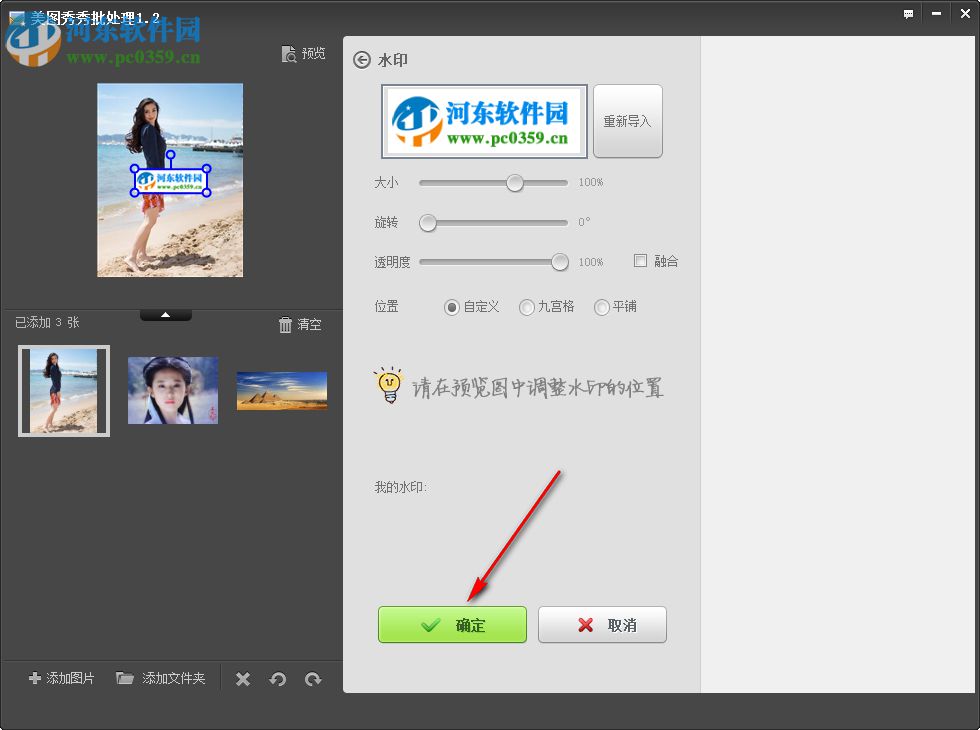This screenshot has height=730, width=980.
Task: Click the trash icon to 清空
Action: [x=286, y=323]
